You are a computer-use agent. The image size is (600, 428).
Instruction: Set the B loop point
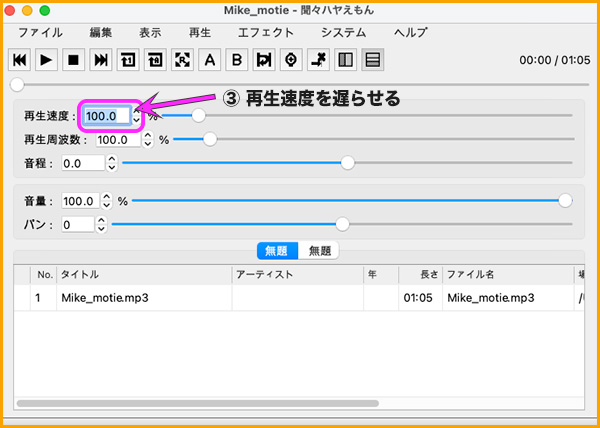(237, 60)
